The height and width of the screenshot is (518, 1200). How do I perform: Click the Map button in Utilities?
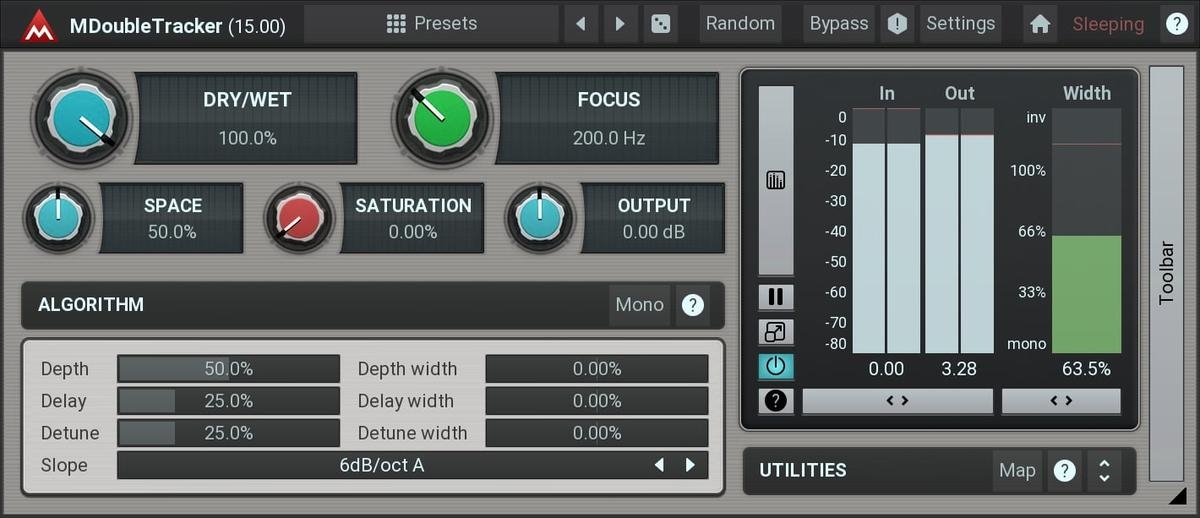point(1017,470)
